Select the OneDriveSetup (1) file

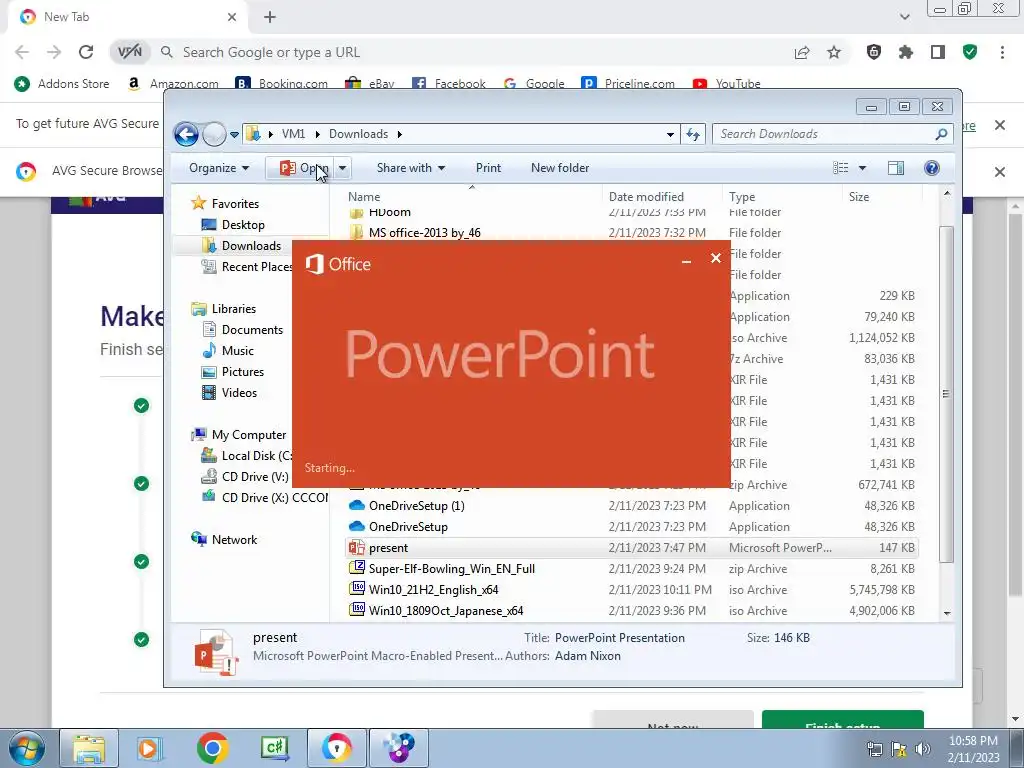coord(417,505)
